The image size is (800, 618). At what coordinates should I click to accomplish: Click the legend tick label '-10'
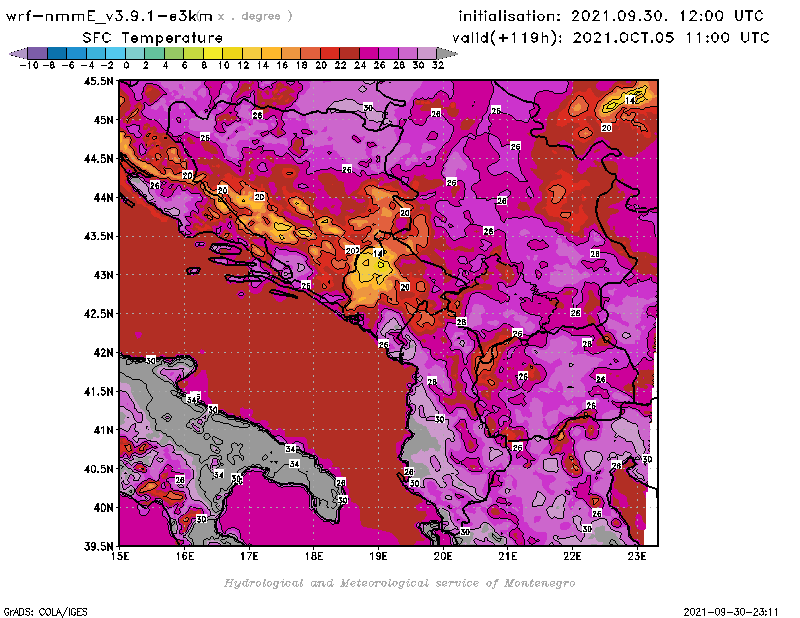click(29, 65)
